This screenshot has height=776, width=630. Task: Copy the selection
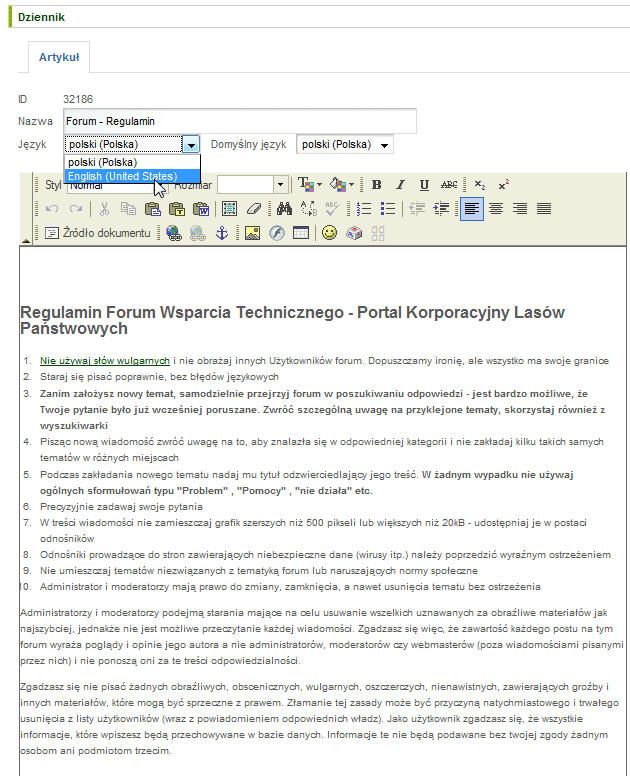click(x=128, y=209)
